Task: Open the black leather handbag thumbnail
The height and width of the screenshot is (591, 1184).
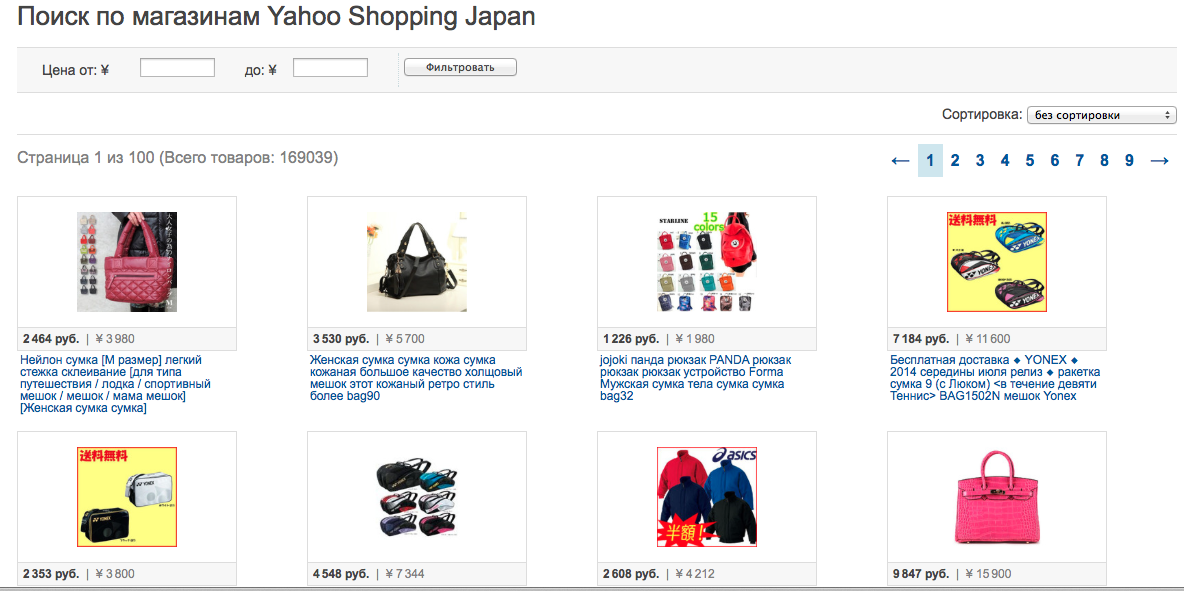Action: 417,261
